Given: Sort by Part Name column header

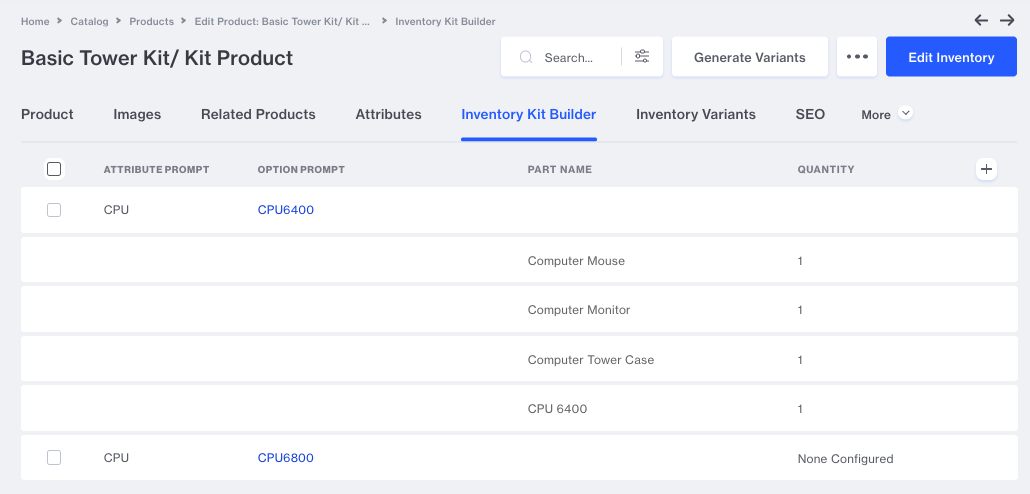Looking at the screenshot, I should click(x=560, y=169).
